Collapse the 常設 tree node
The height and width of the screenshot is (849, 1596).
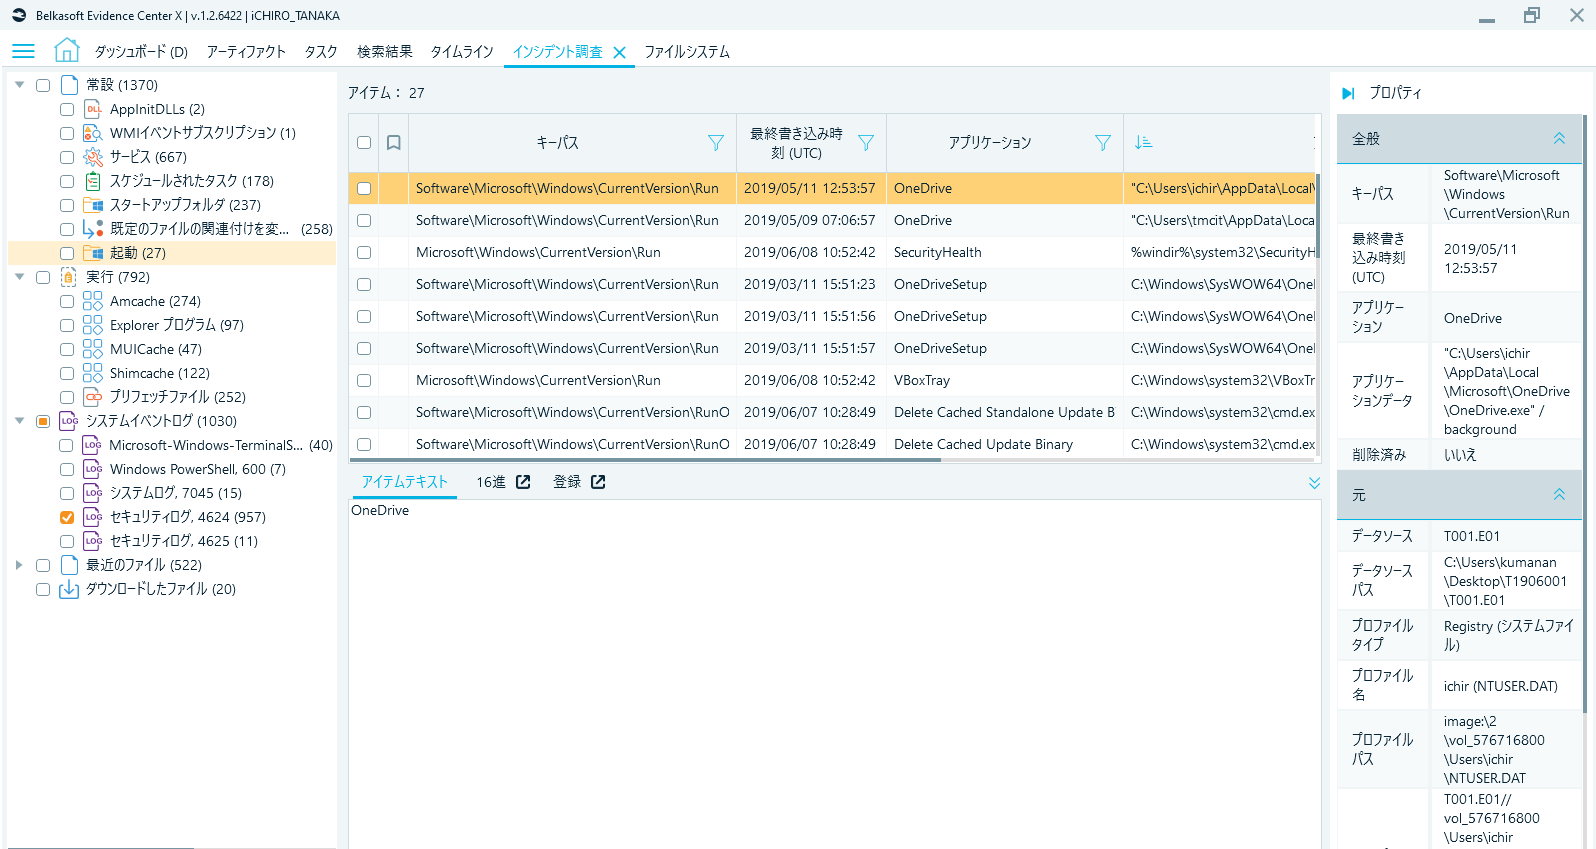(x=19, y=85)
